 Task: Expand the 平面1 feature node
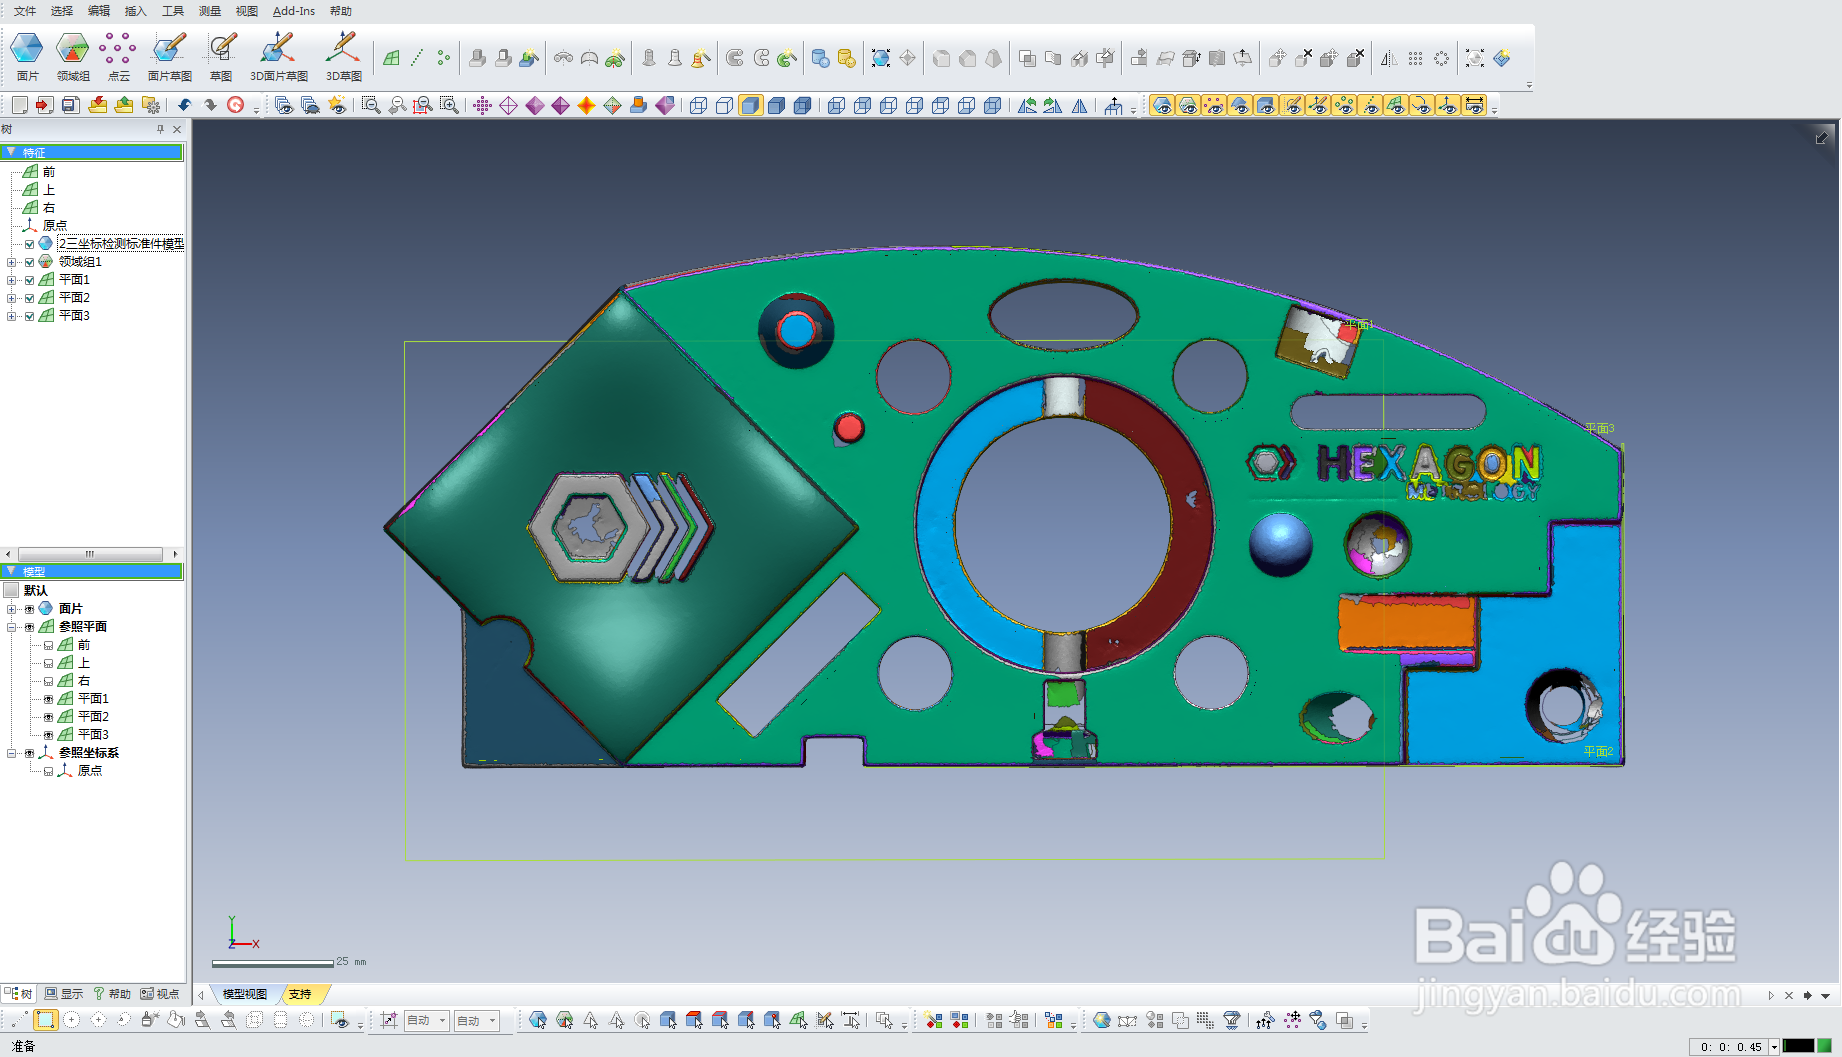coord(11,280)
